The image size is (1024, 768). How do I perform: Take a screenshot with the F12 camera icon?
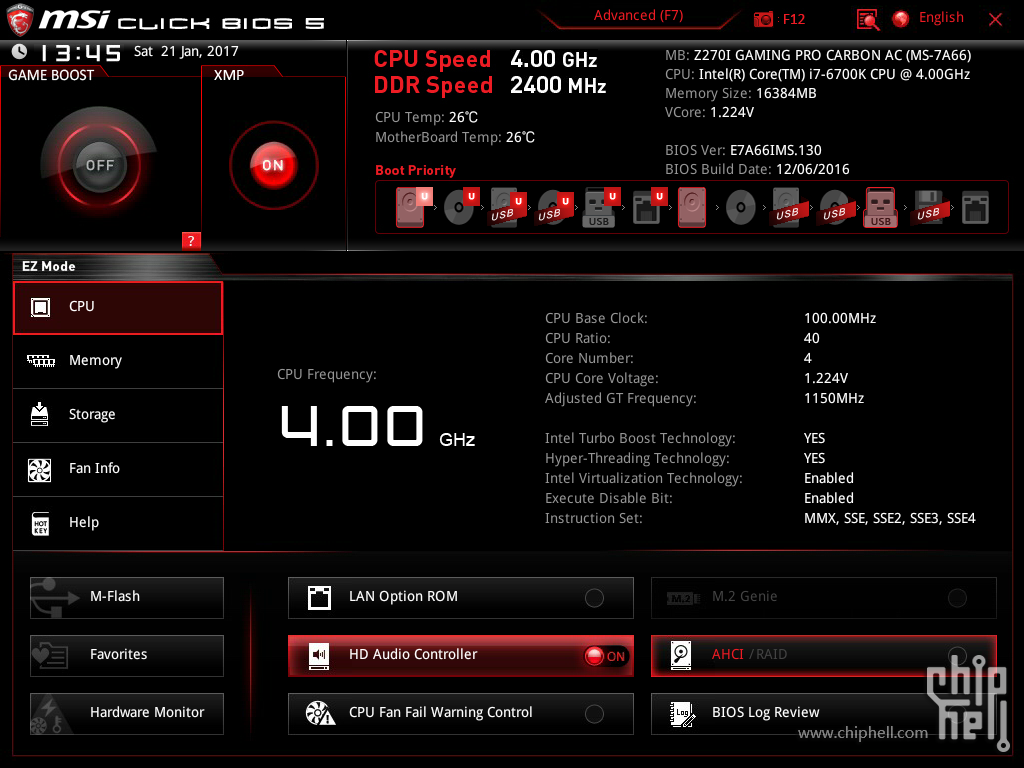[x=763, y=19]
